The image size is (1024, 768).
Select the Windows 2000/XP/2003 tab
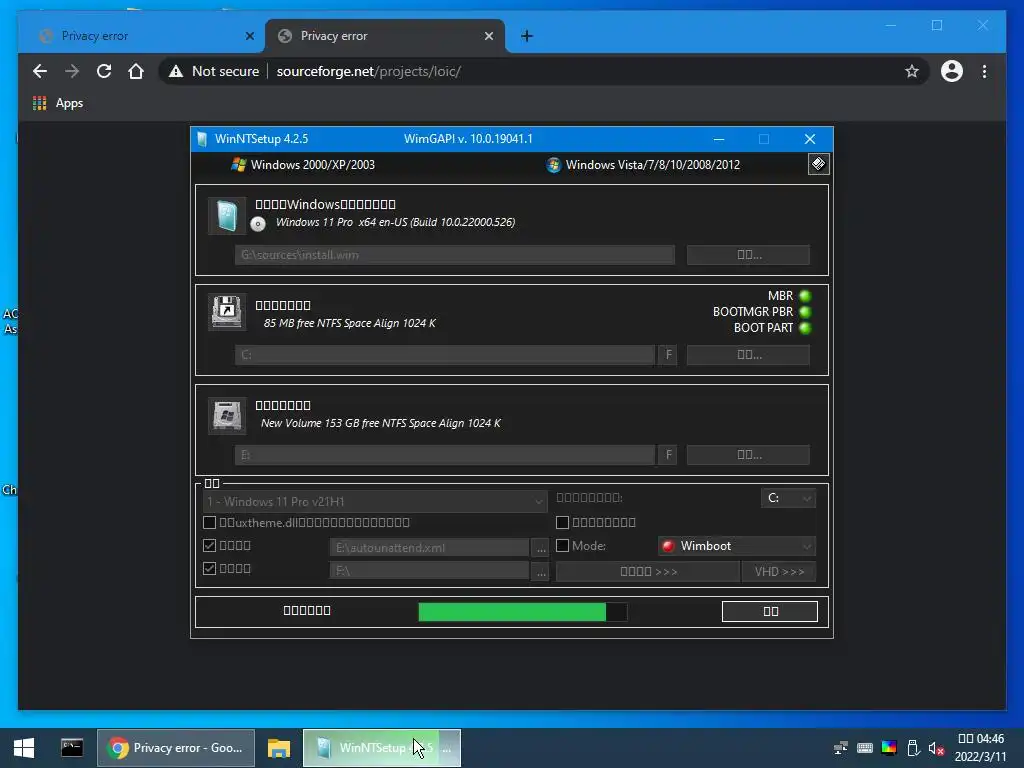[x=303, y=165]
